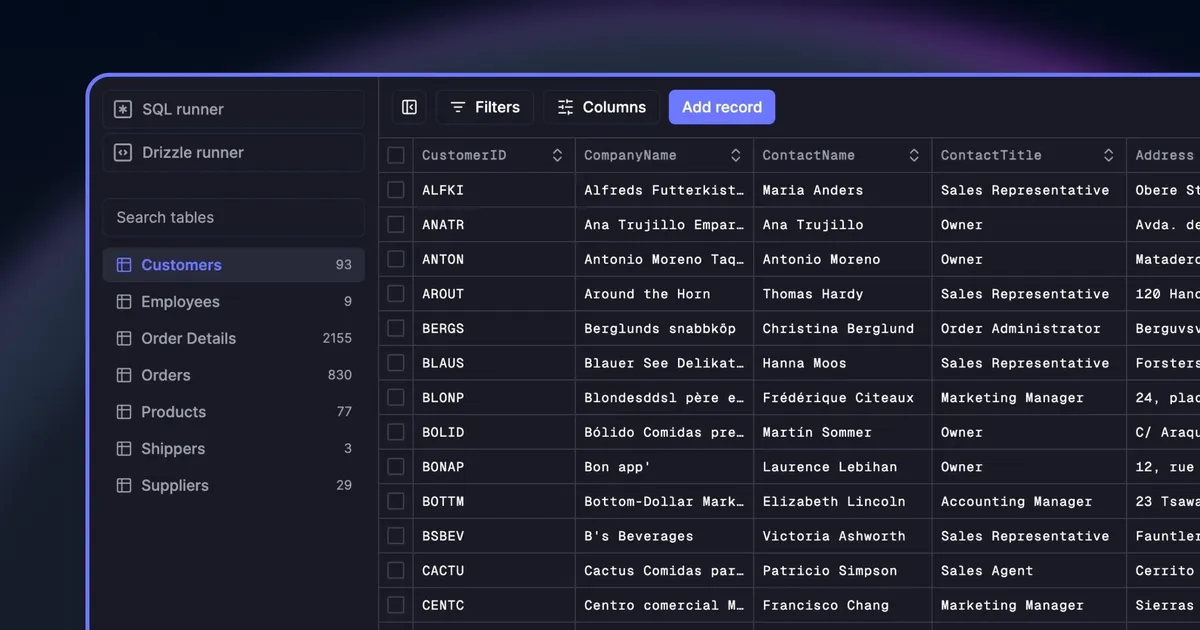
Task: Open the Orders table
Action: click(x=233, y=375)
